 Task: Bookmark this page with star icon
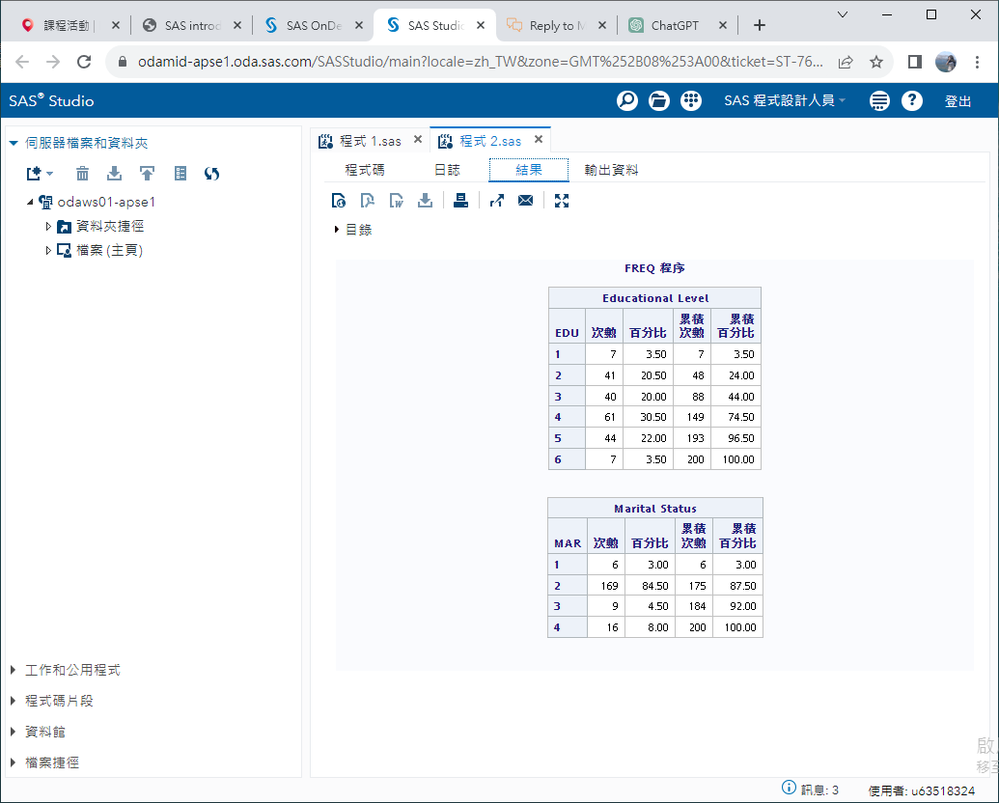click(x=876, y=62)
